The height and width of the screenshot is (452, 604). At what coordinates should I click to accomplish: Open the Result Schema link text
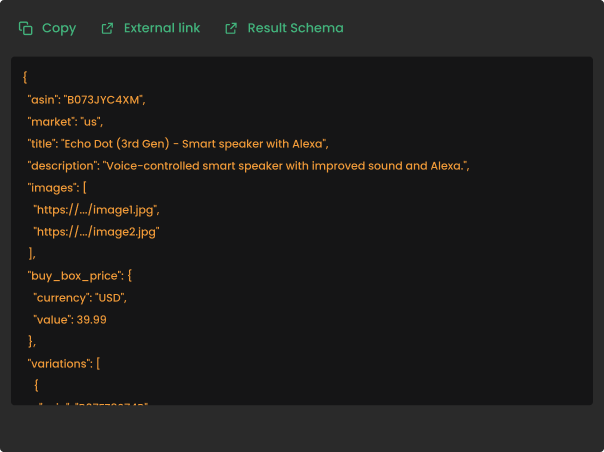tap(295, 28)
